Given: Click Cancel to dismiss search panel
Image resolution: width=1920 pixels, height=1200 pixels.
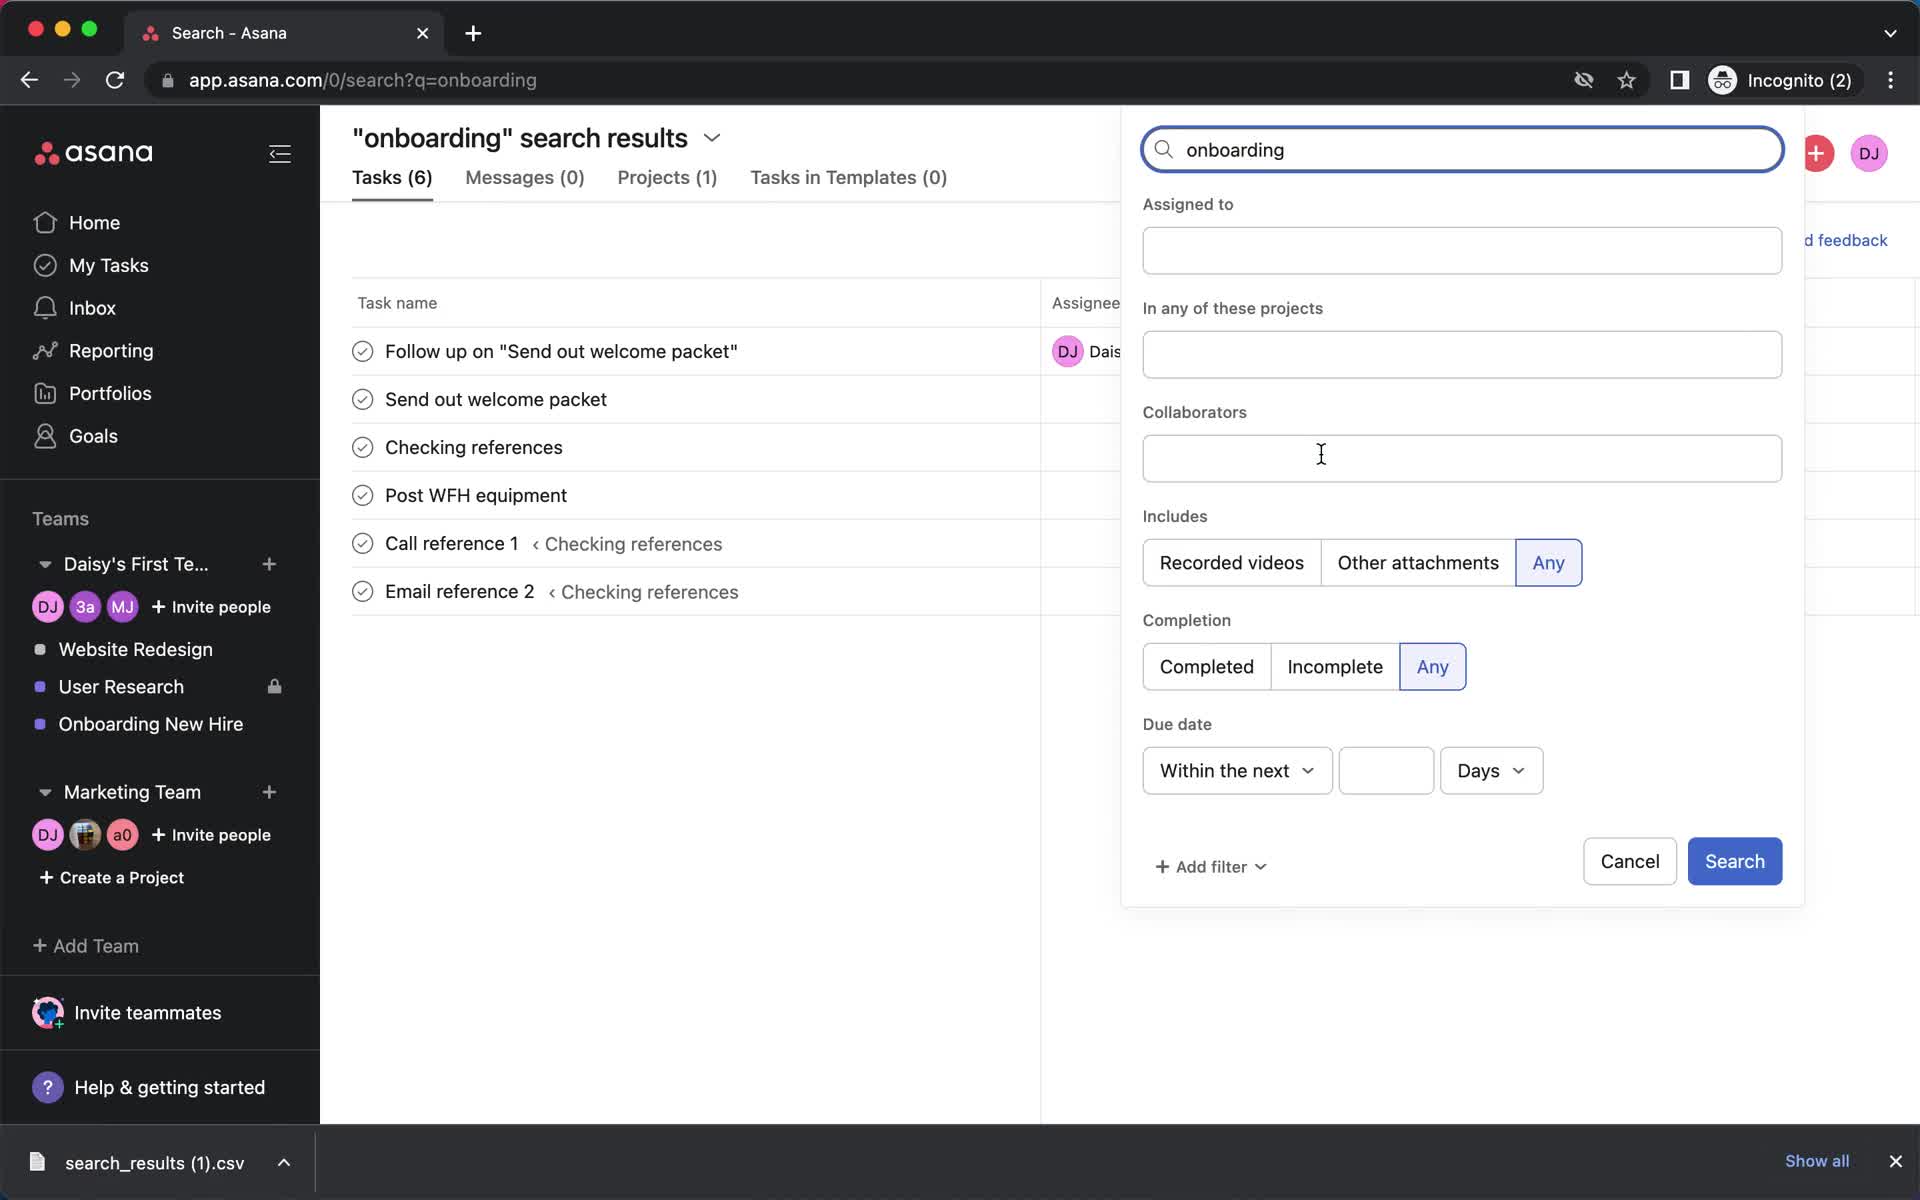Looking at the screenshot, I should tap(1628, 860).
